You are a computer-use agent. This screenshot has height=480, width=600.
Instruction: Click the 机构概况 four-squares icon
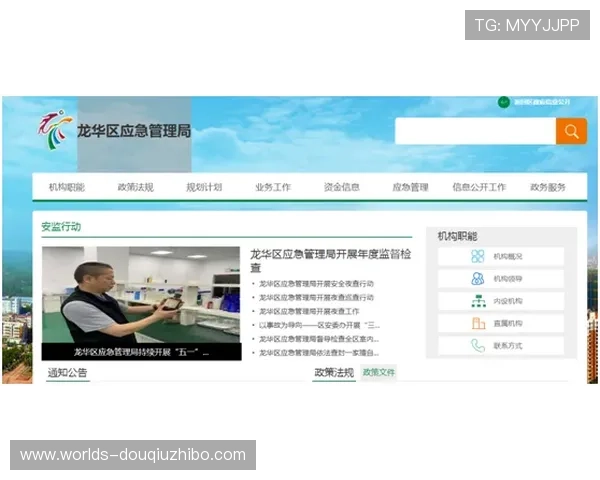(x=478, y=256)
